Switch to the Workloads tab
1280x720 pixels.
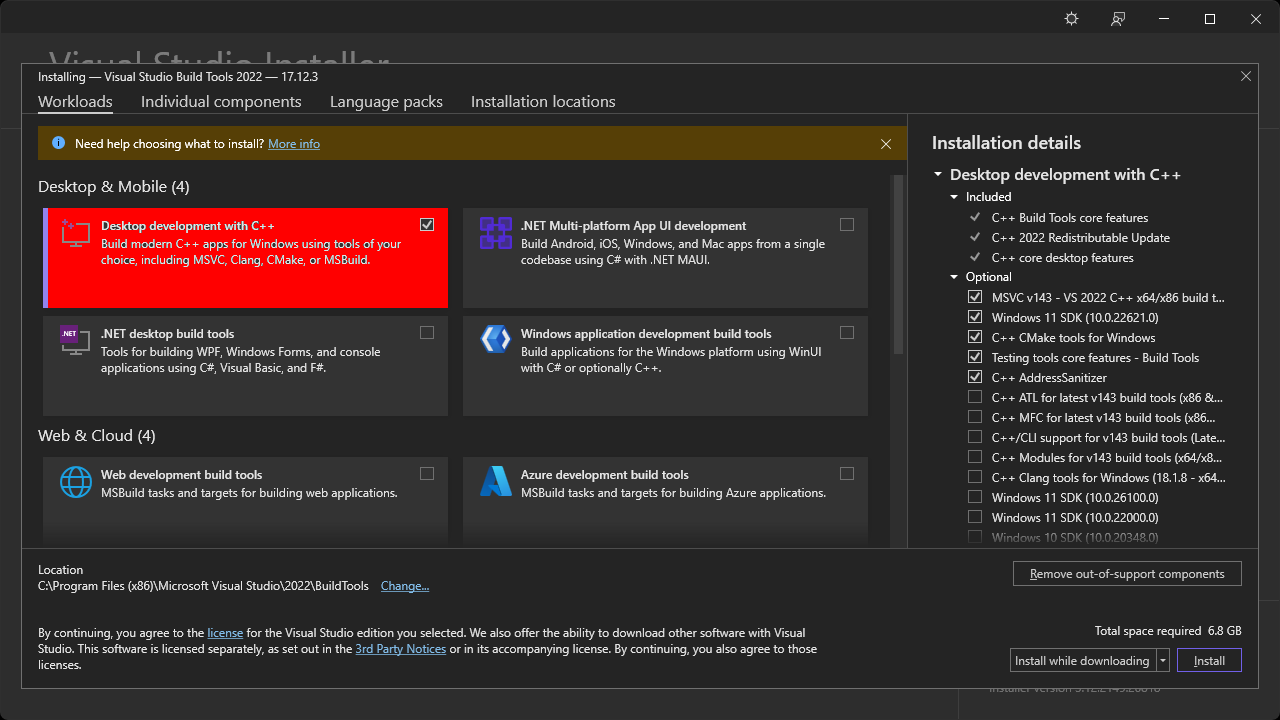point(75,102)
